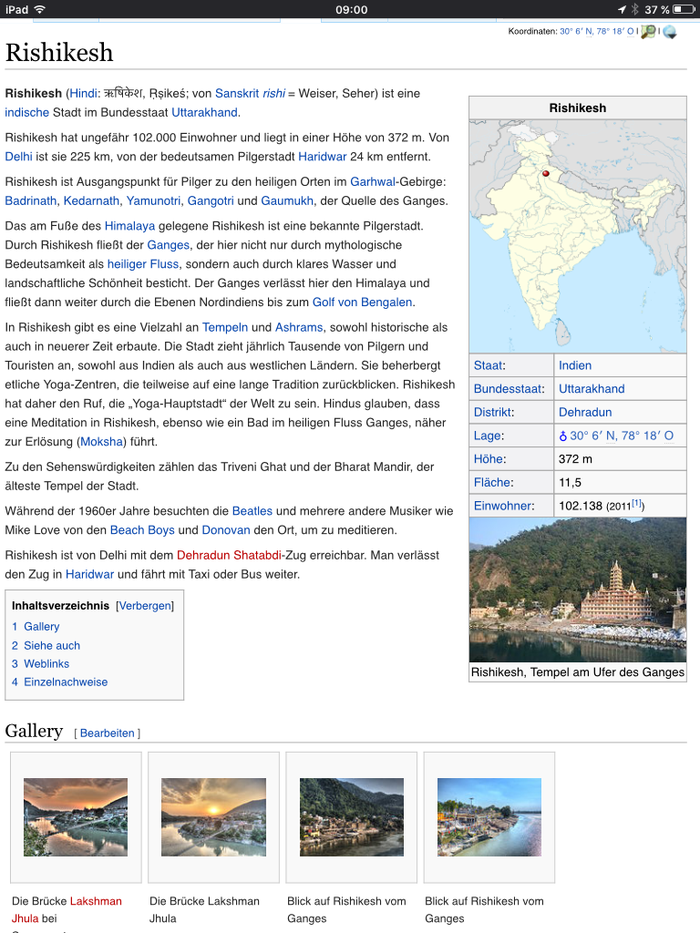
Task: Open the Staat label link in infobox
Action: [489, 365]
